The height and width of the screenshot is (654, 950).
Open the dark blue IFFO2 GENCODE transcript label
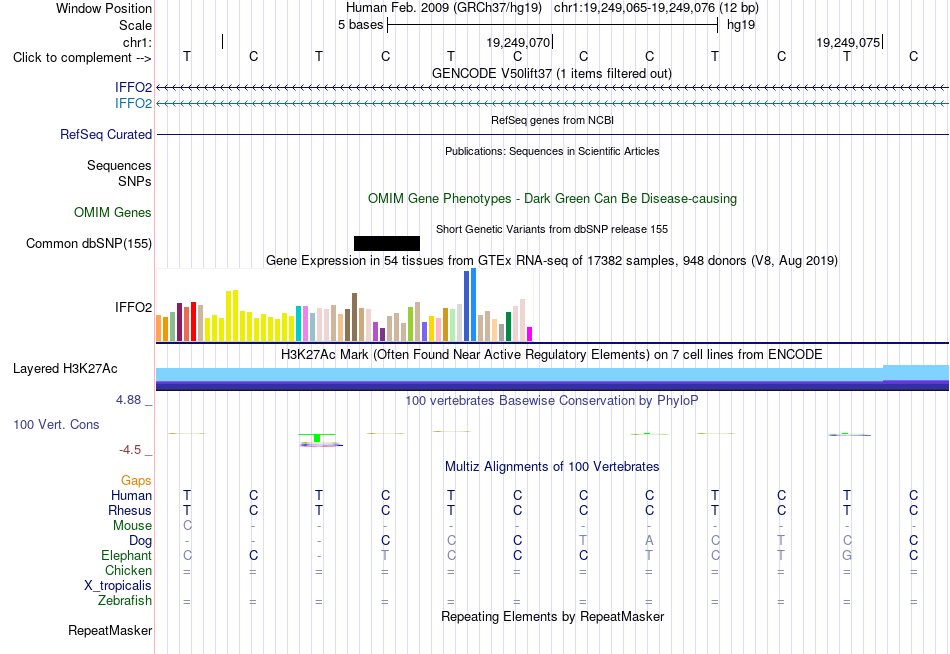click(133, 87)
